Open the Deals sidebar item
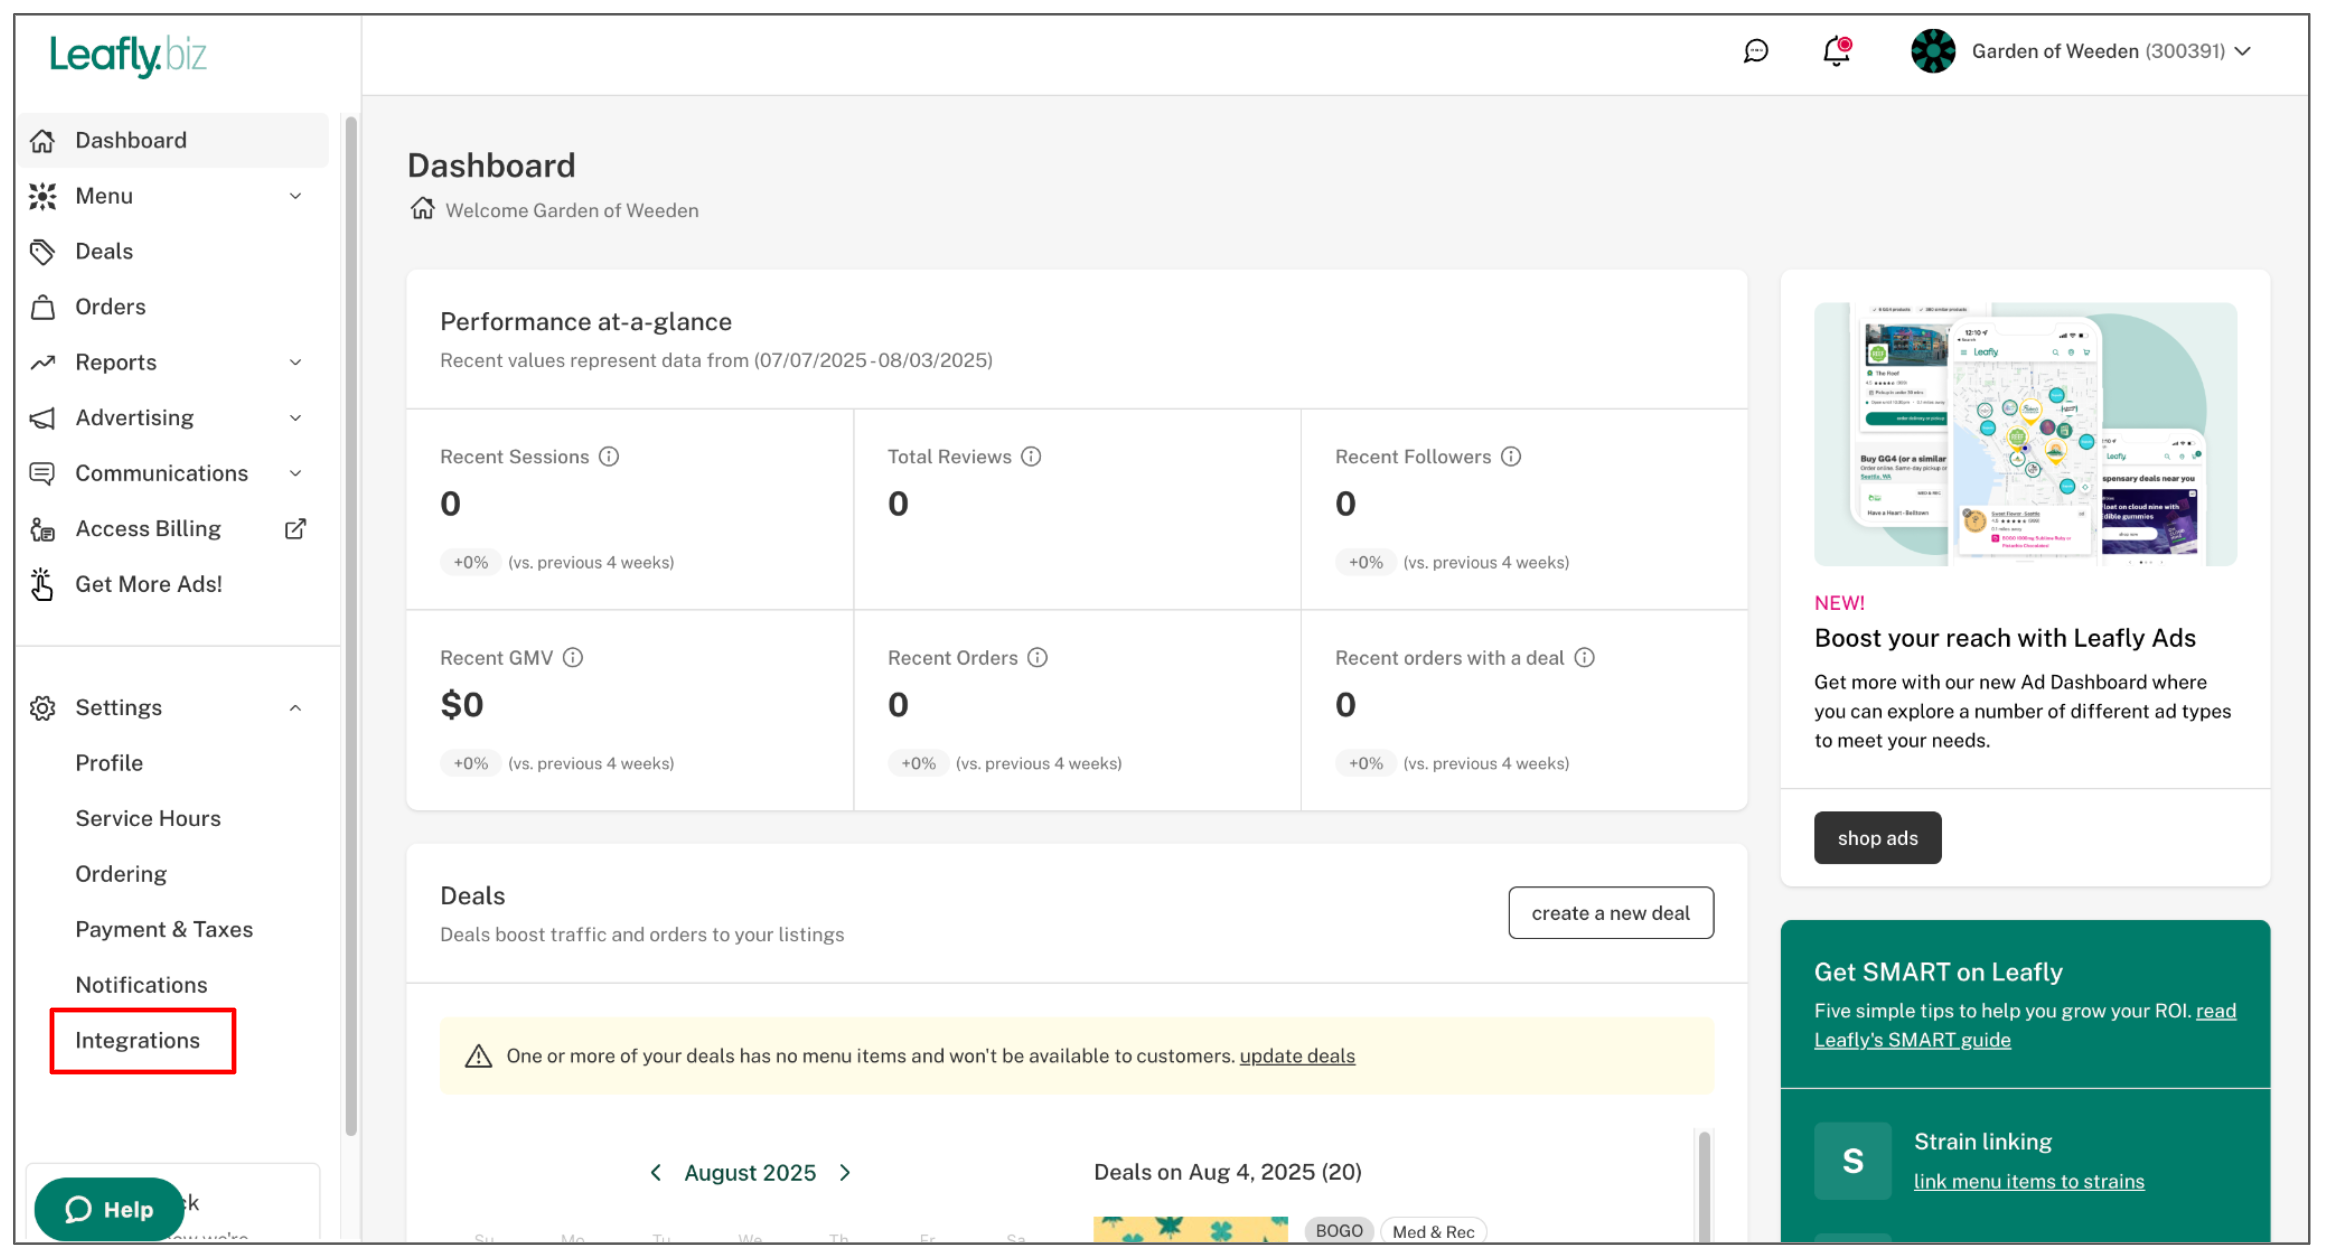This screenshot has width=2326, height=1256. click(x=104, y=252)
